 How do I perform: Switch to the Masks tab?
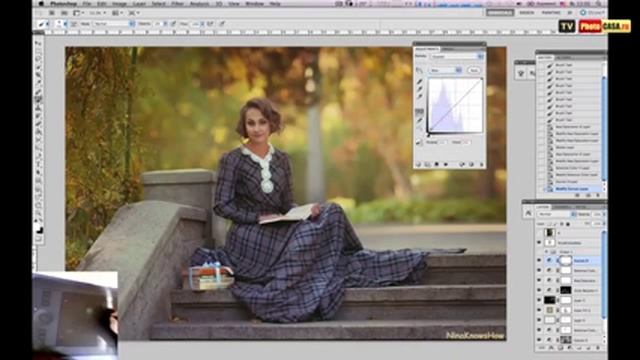tap(449, 49)
